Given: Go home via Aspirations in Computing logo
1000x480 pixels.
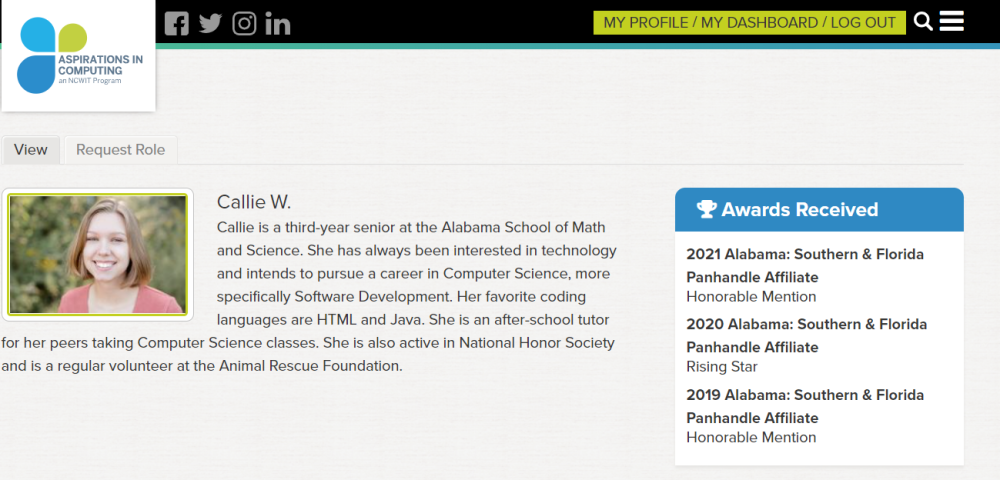Looking at the screenshot, I should [78, 55].
